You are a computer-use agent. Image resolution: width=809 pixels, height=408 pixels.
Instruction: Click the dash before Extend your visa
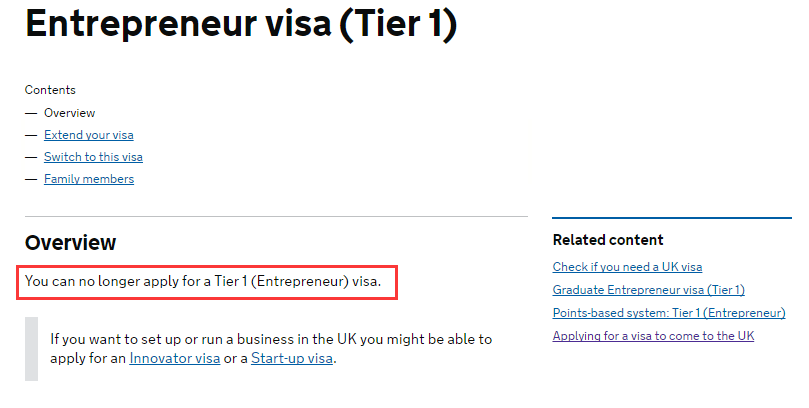coord(31,135)
